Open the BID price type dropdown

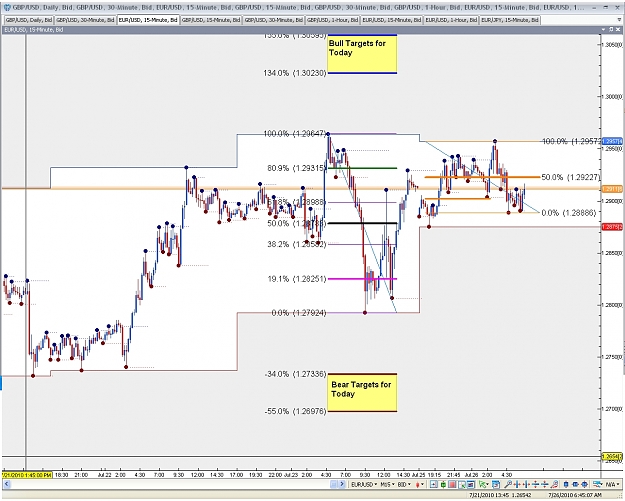click(404, 484)
